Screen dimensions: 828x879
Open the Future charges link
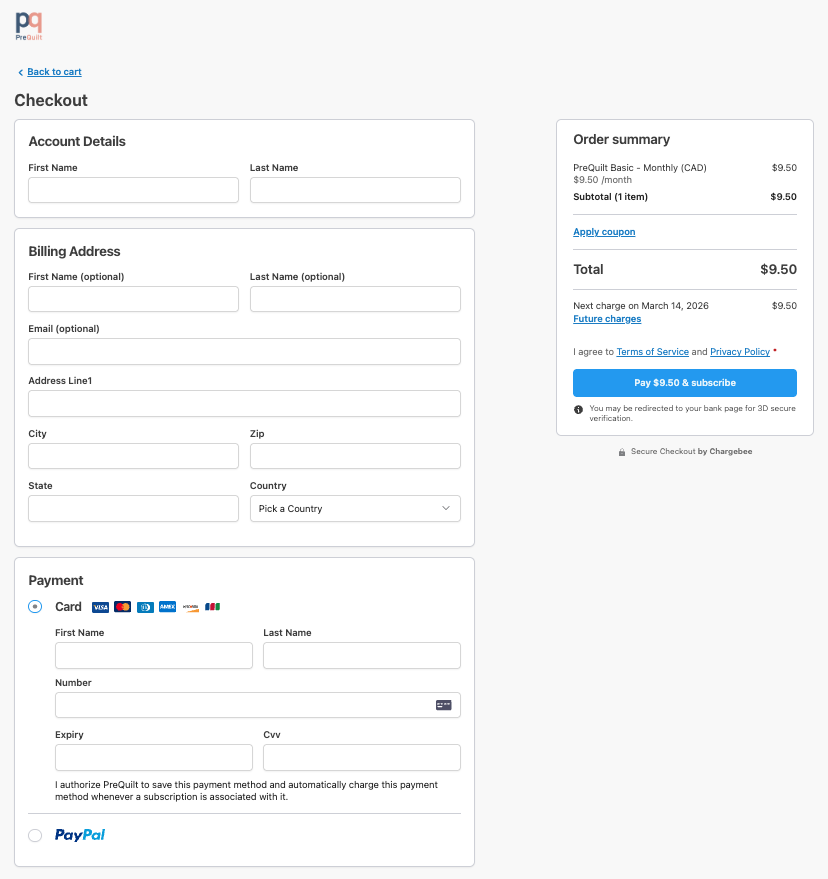[607, 319]
